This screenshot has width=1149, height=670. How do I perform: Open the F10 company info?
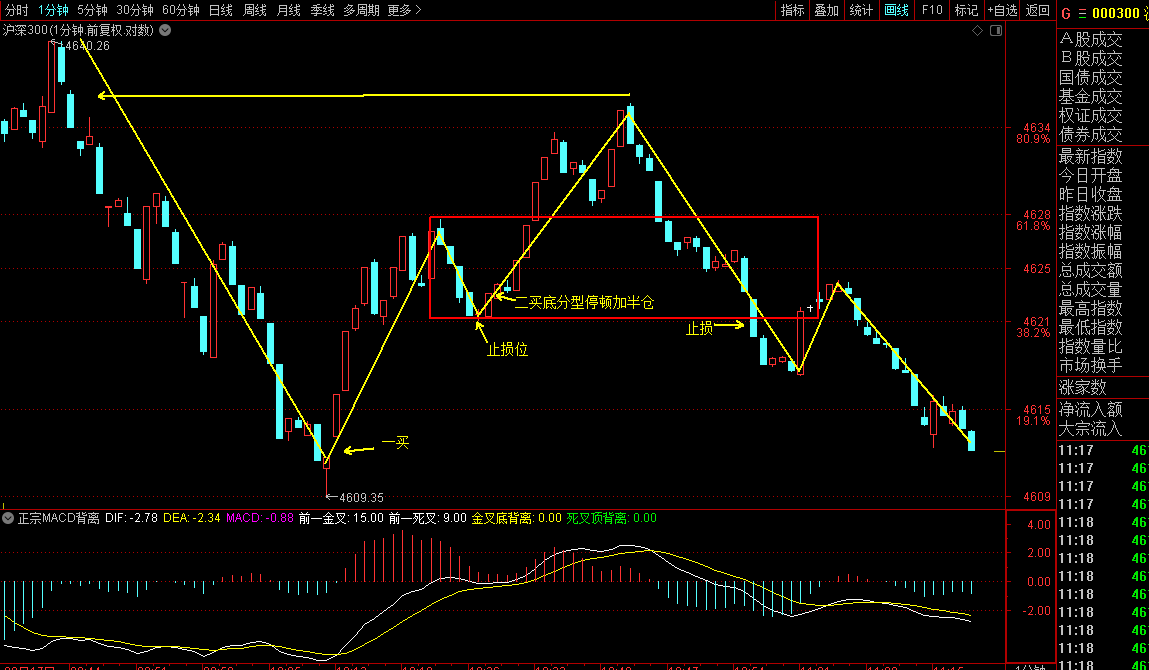click(931, 10)
